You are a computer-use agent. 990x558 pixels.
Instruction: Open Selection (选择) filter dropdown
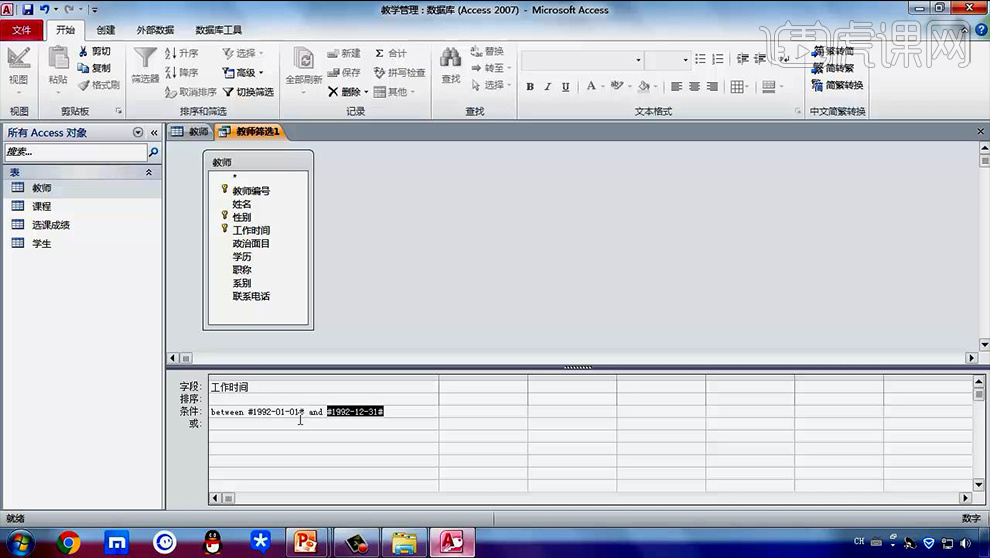click(x=243, y=53)
